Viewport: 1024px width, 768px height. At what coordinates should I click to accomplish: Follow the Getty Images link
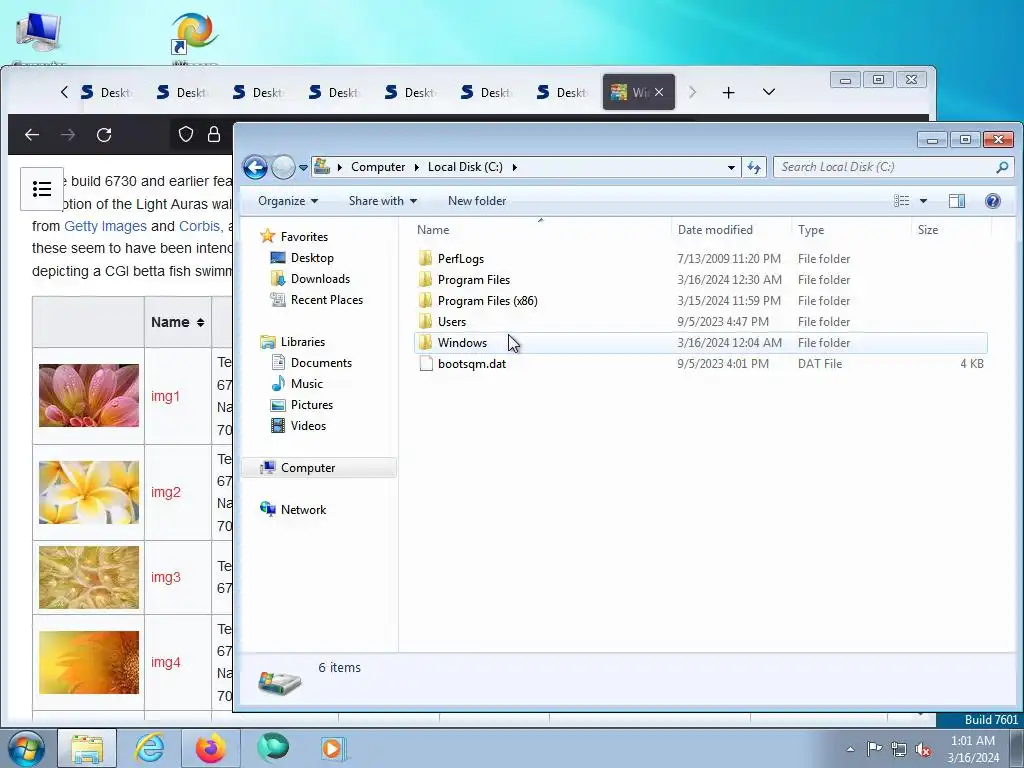coord(105,226)
